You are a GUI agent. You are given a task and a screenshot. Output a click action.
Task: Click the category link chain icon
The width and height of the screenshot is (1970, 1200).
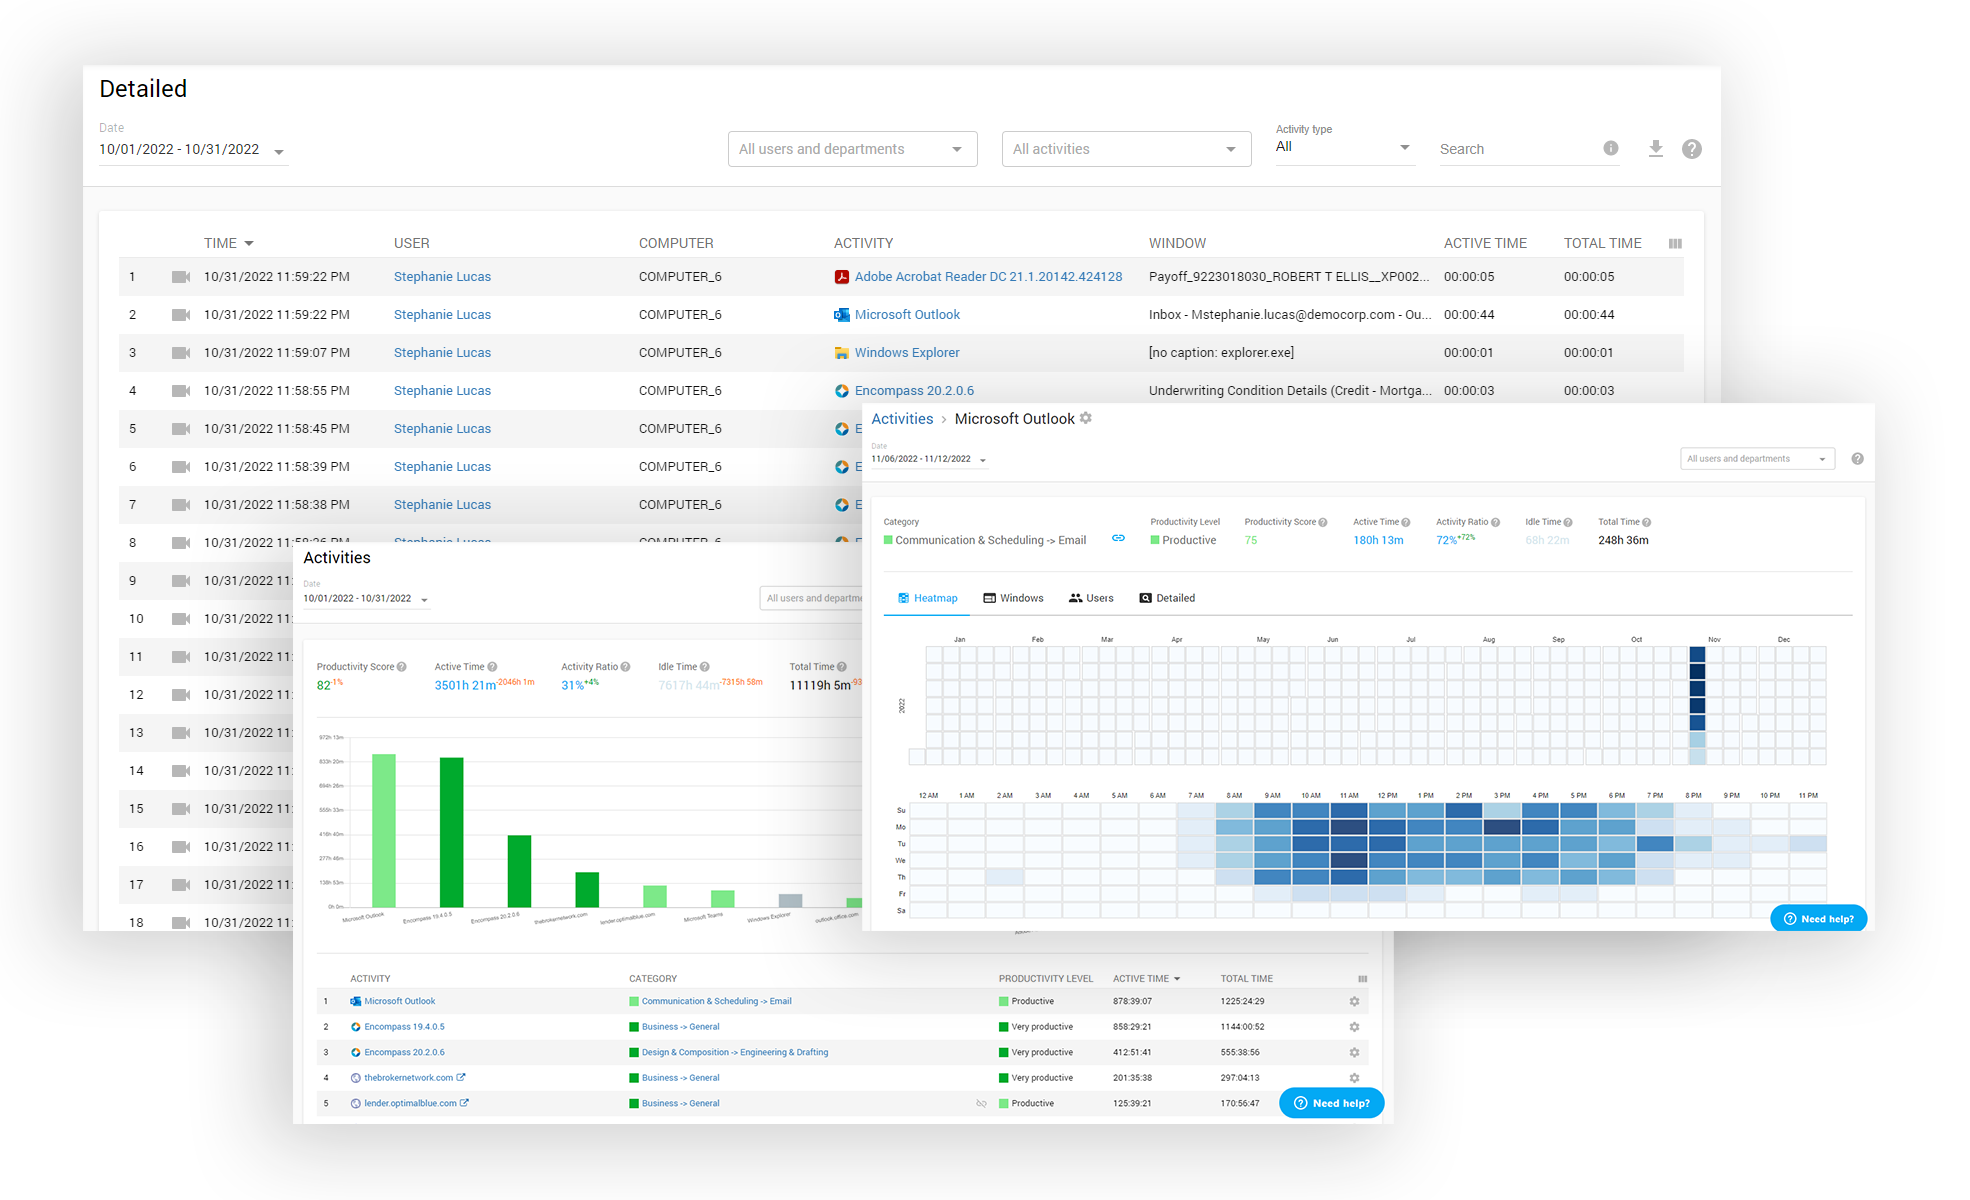pos(1118,538)
